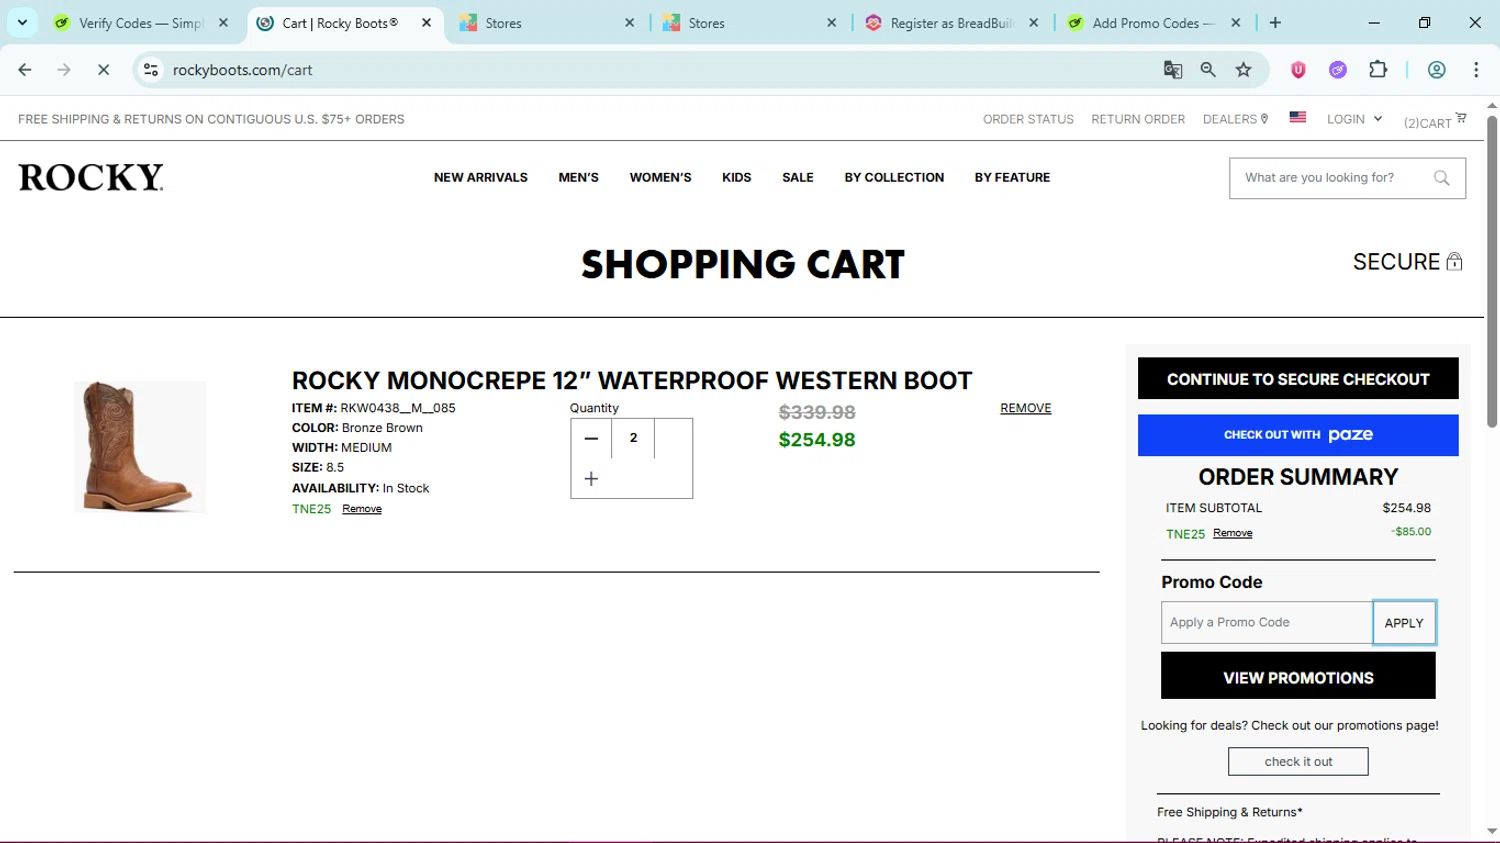Open the translate page icon

coord(1173,70)
